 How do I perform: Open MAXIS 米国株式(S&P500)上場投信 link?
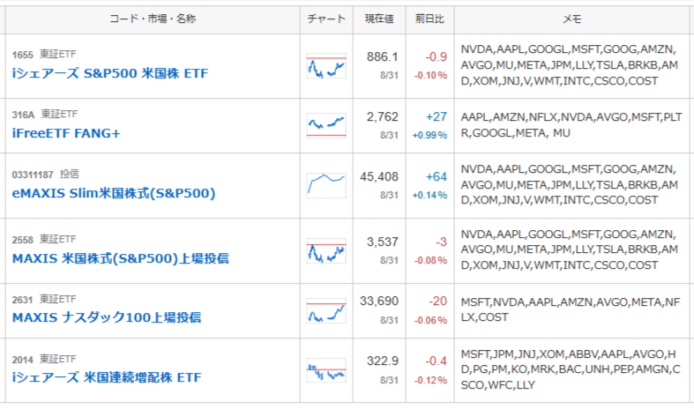120,259
